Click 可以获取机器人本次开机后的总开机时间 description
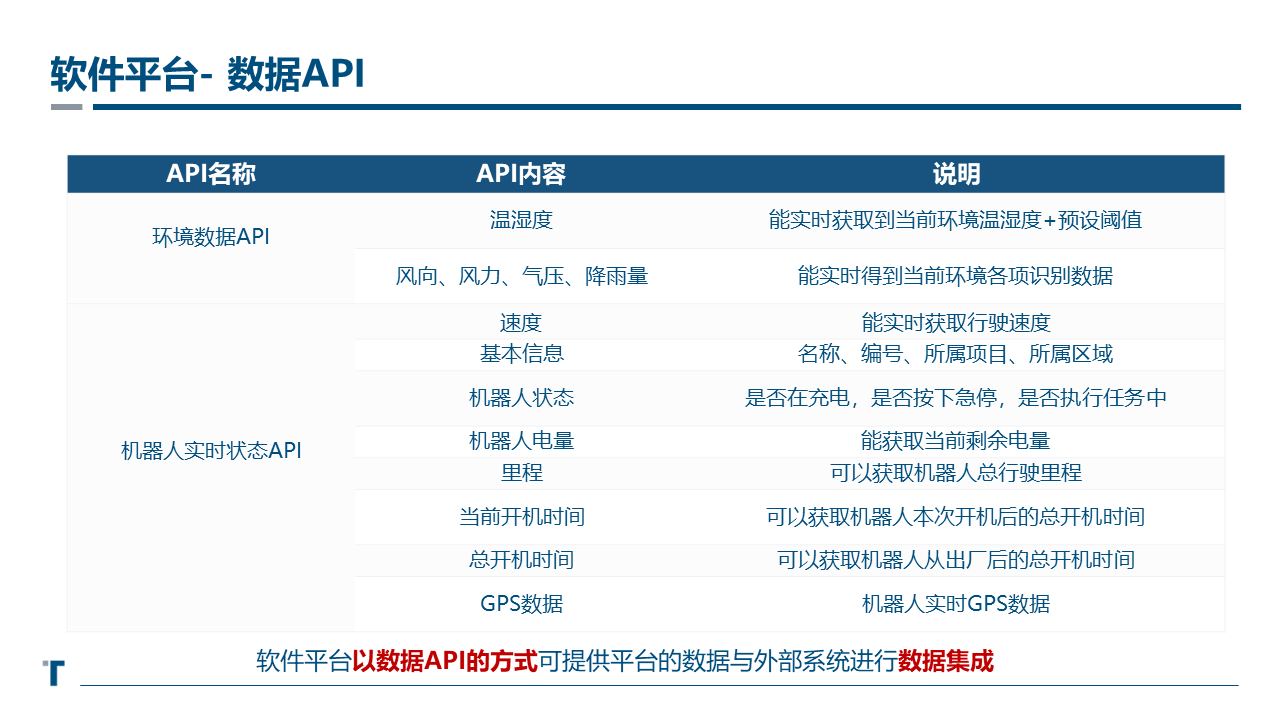The height and width of the screenshot is (720, 1280). tap(956, 517)
